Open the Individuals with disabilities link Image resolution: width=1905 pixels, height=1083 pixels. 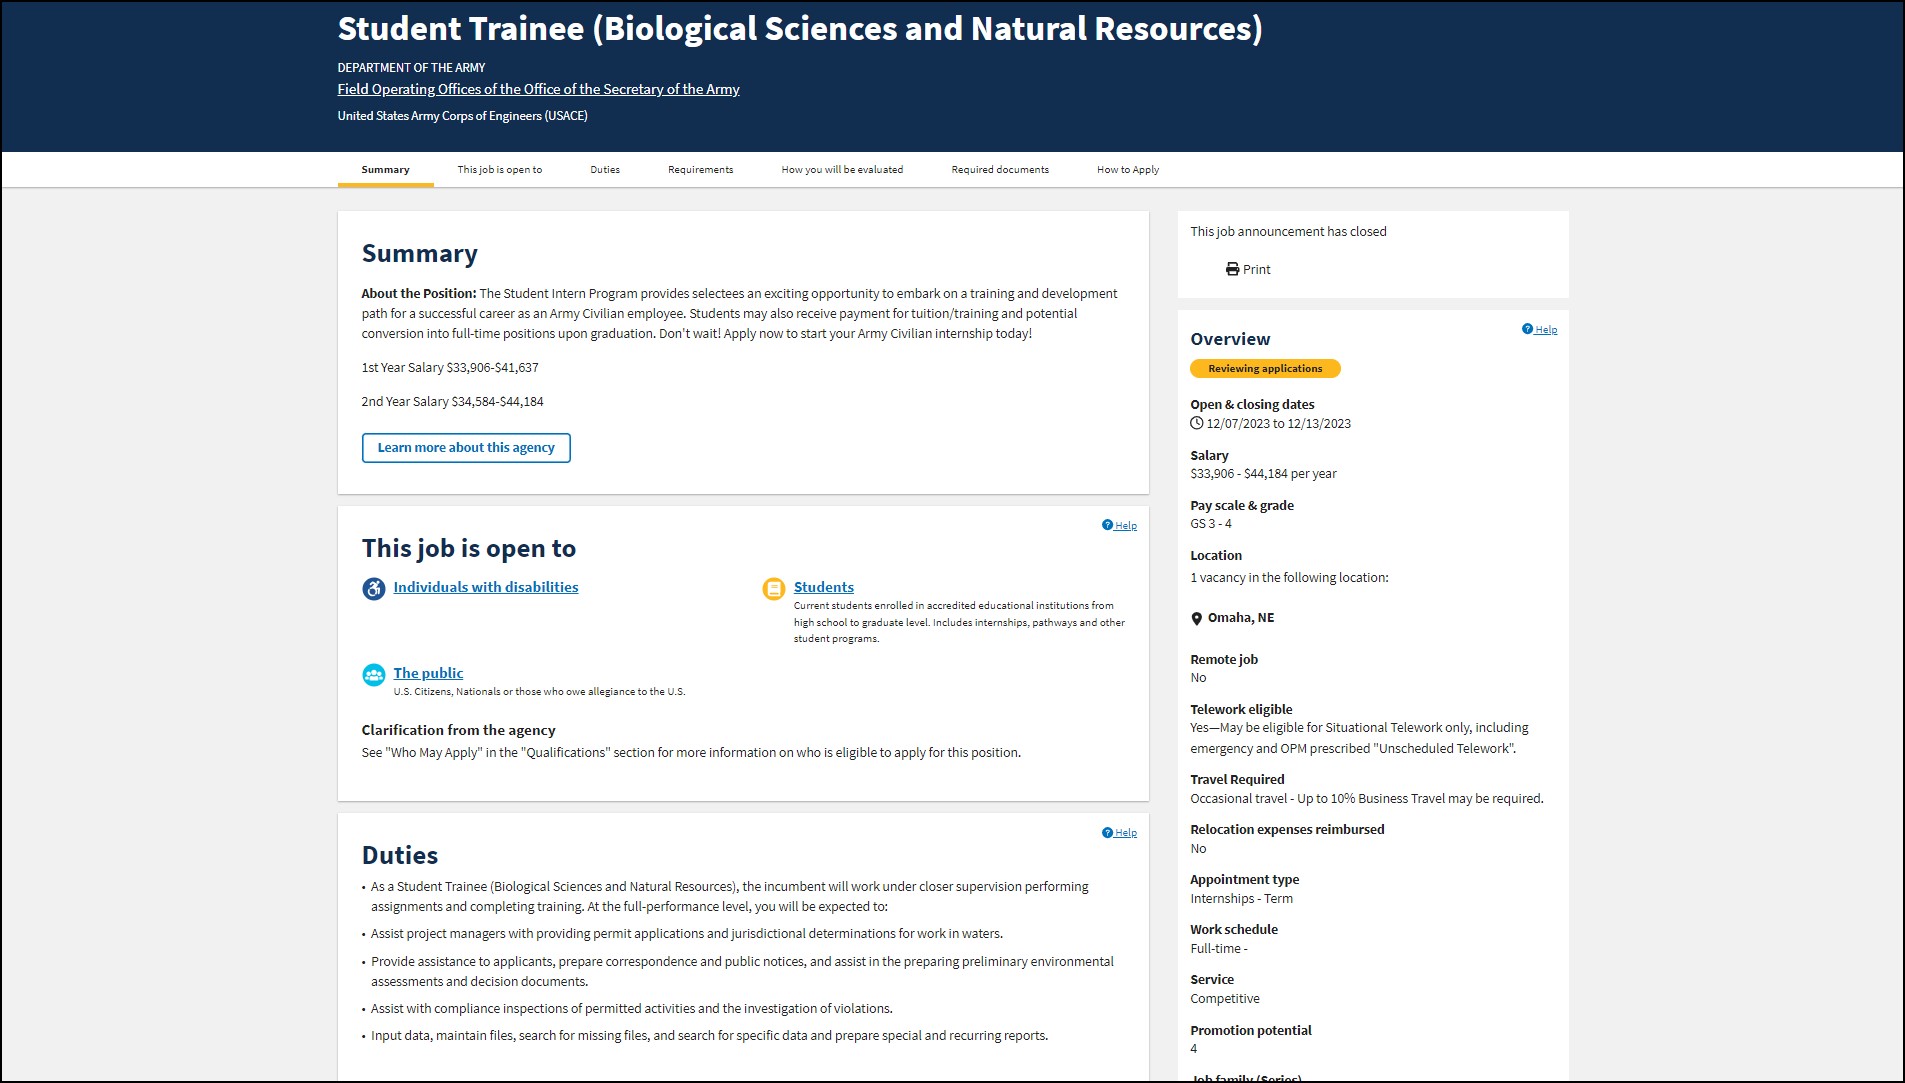(485, 587)
